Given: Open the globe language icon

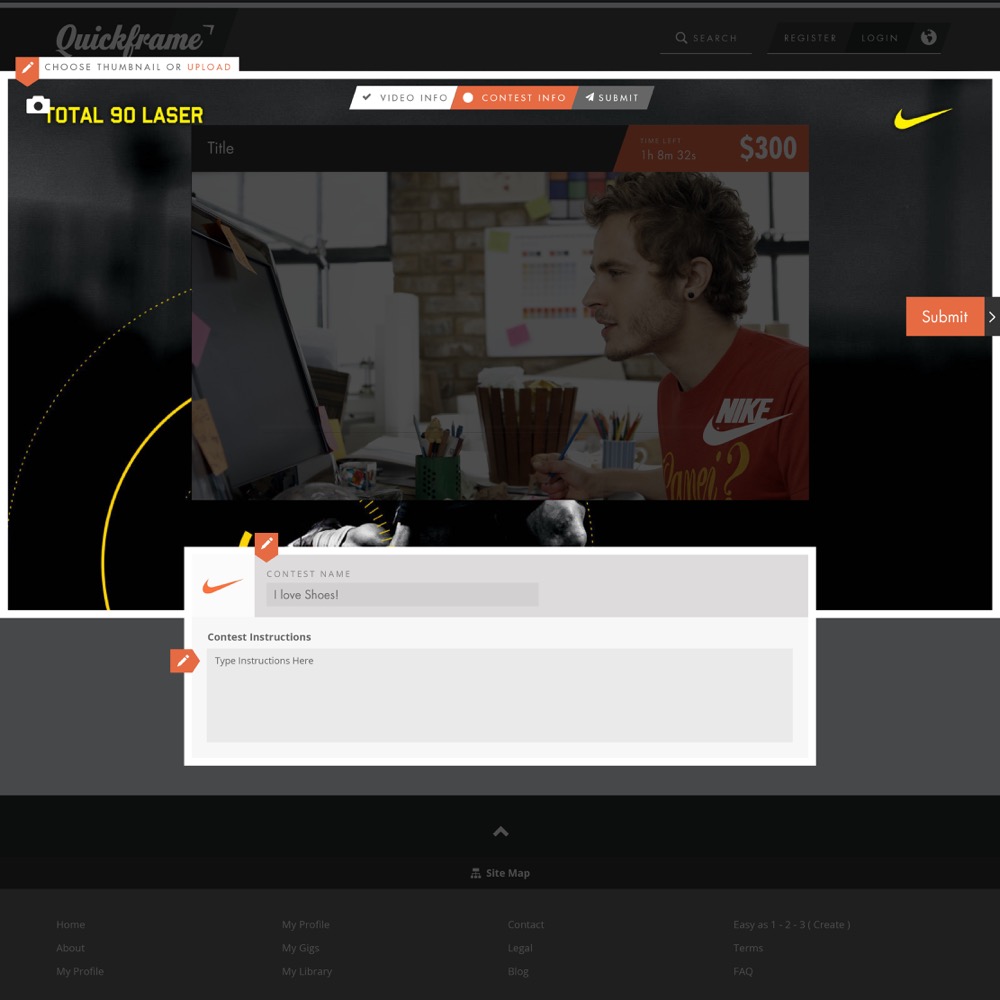Looking at the screenshot, I should [x=929, y=37].
